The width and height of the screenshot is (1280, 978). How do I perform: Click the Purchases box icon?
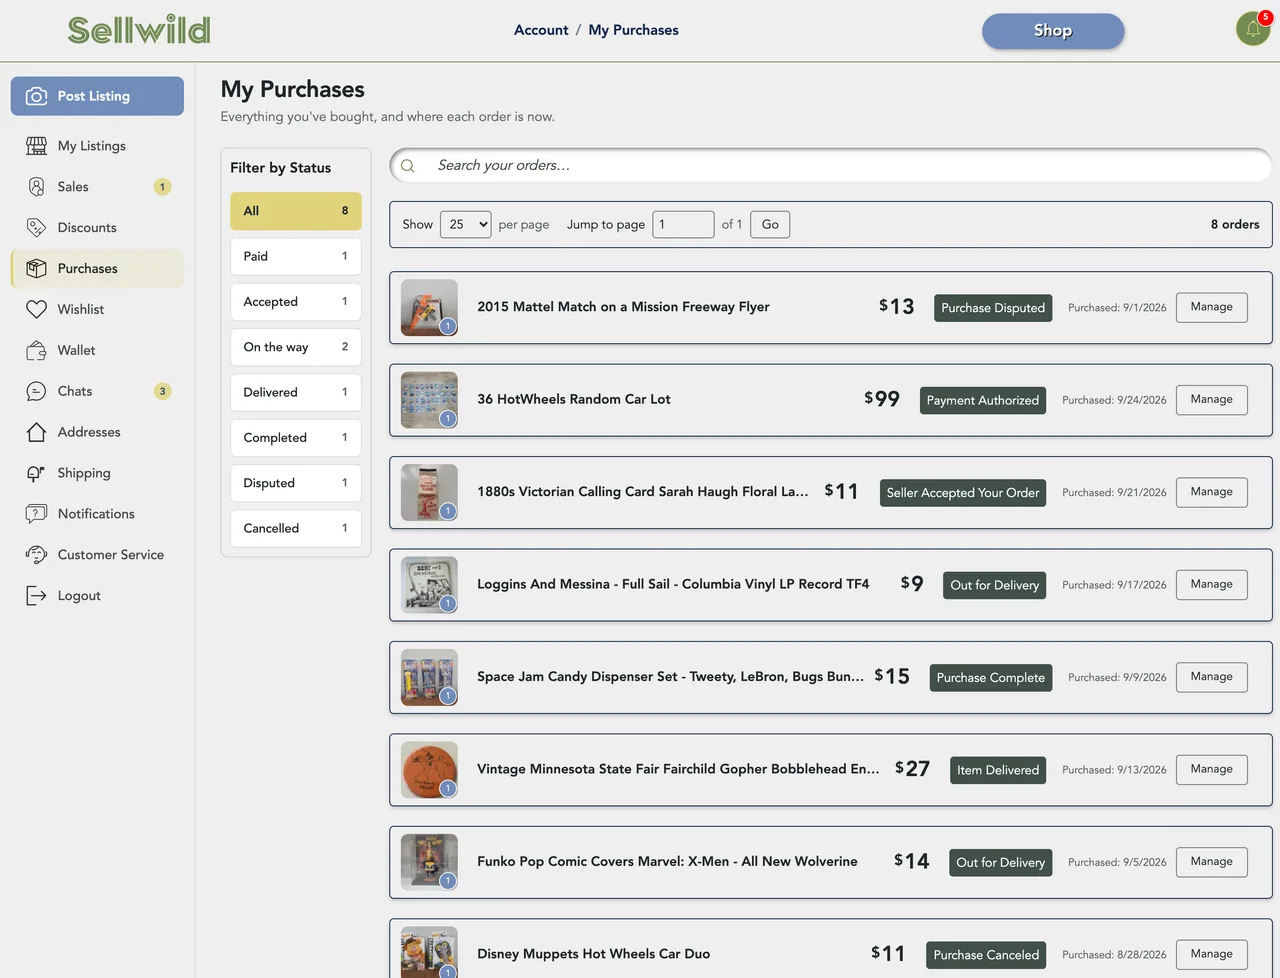[x=37, y=269]
